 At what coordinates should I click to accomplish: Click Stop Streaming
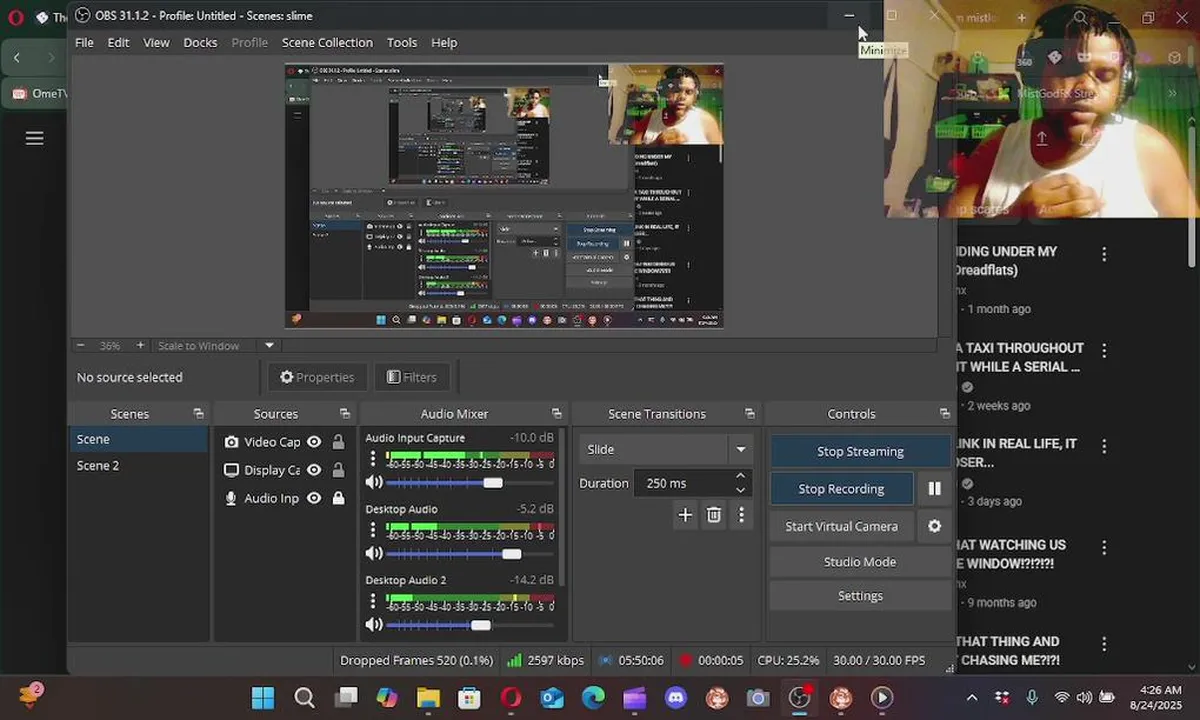click(860, 451)
